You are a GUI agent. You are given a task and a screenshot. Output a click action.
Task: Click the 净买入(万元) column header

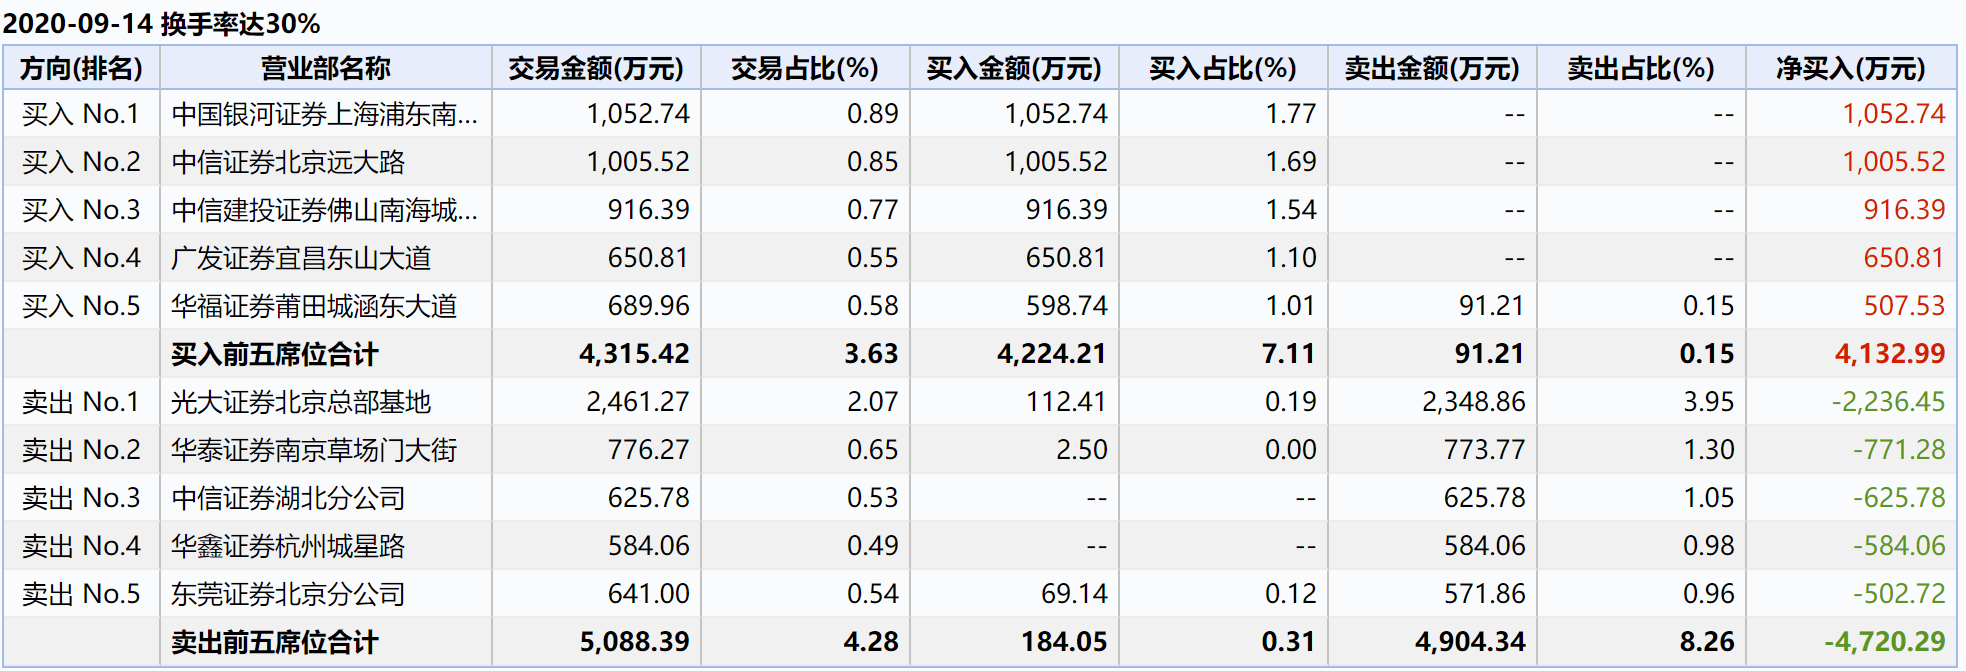click(x=1851, y=68)
